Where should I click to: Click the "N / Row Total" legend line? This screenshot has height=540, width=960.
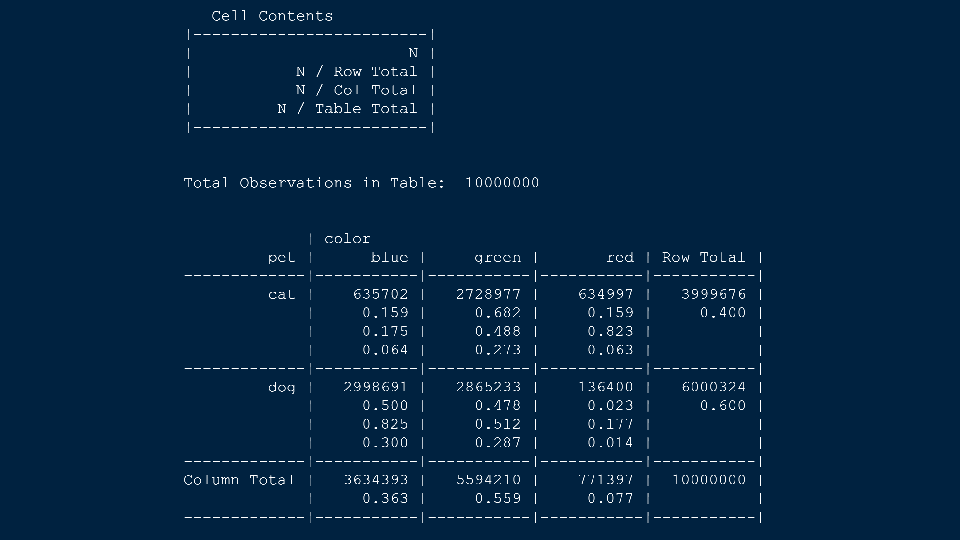point(356,72)
